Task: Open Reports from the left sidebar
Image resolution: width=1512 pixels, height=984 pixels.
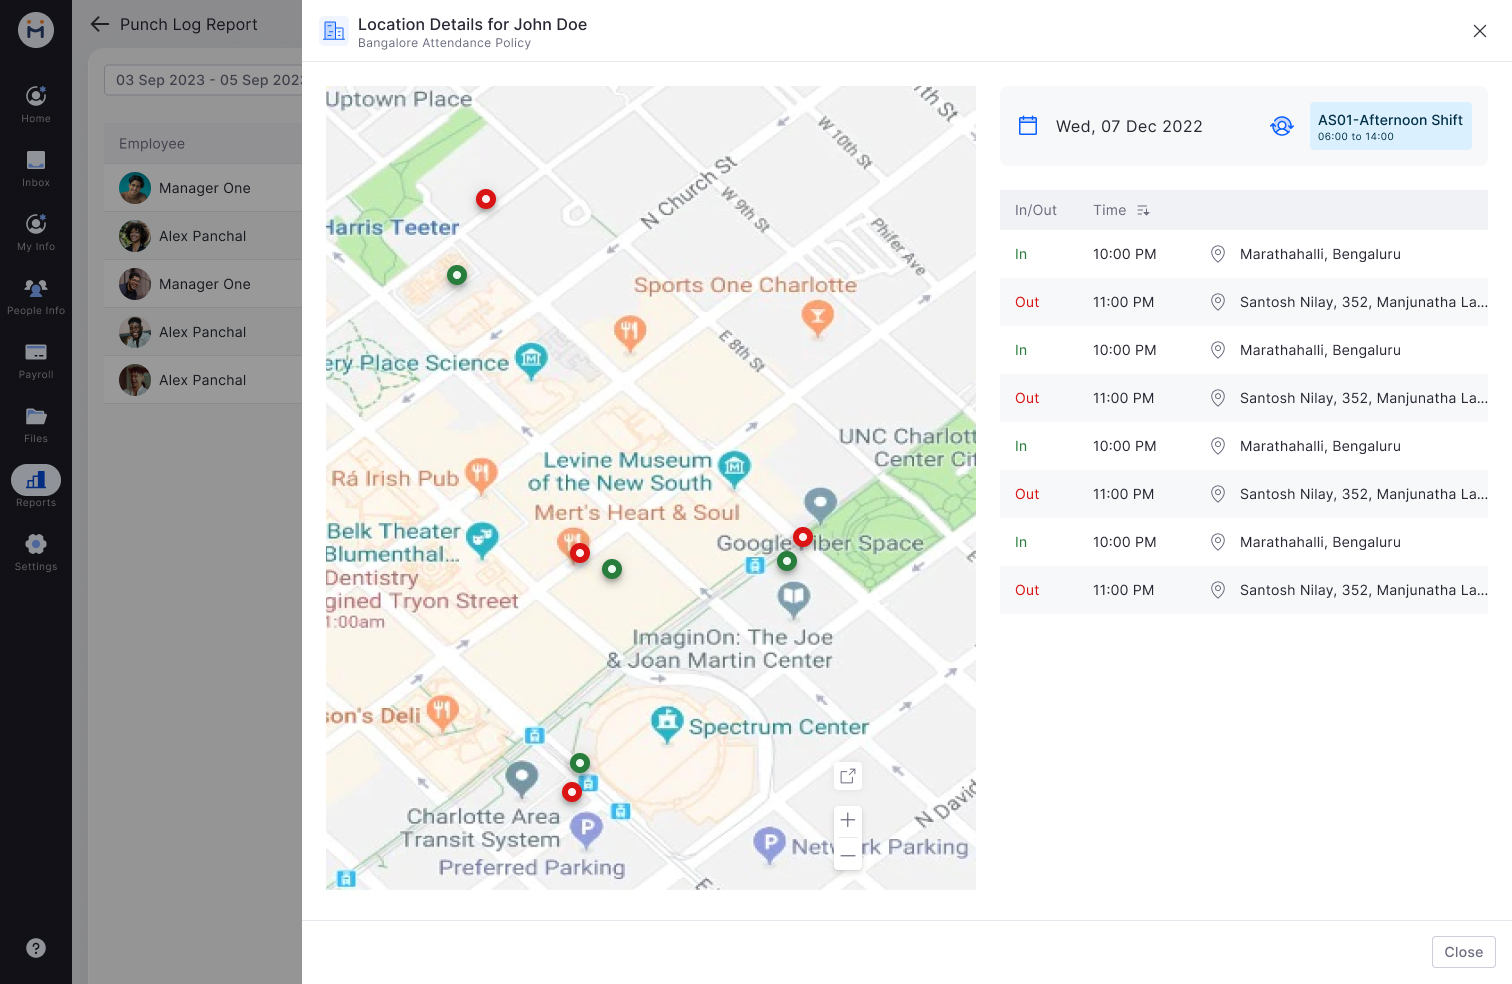Action: click(35, 485)
